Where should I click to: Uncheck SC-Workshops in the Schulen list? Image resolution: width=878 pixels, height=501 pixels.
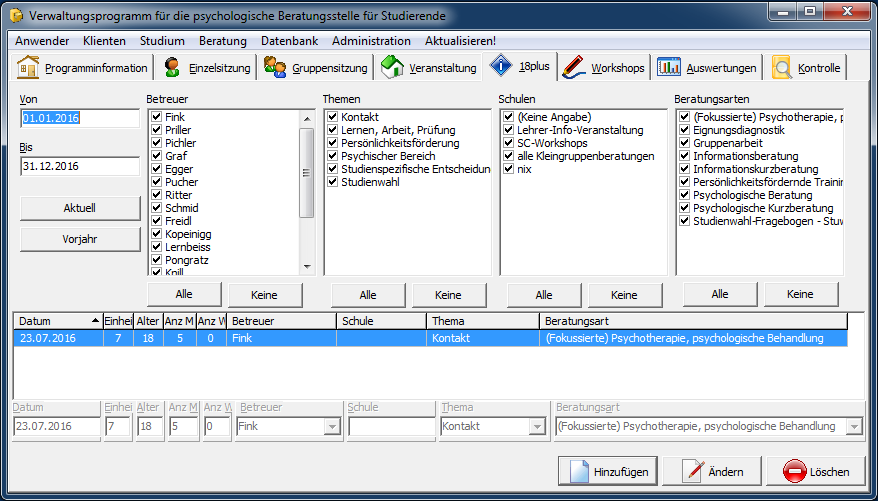point(508,144)
